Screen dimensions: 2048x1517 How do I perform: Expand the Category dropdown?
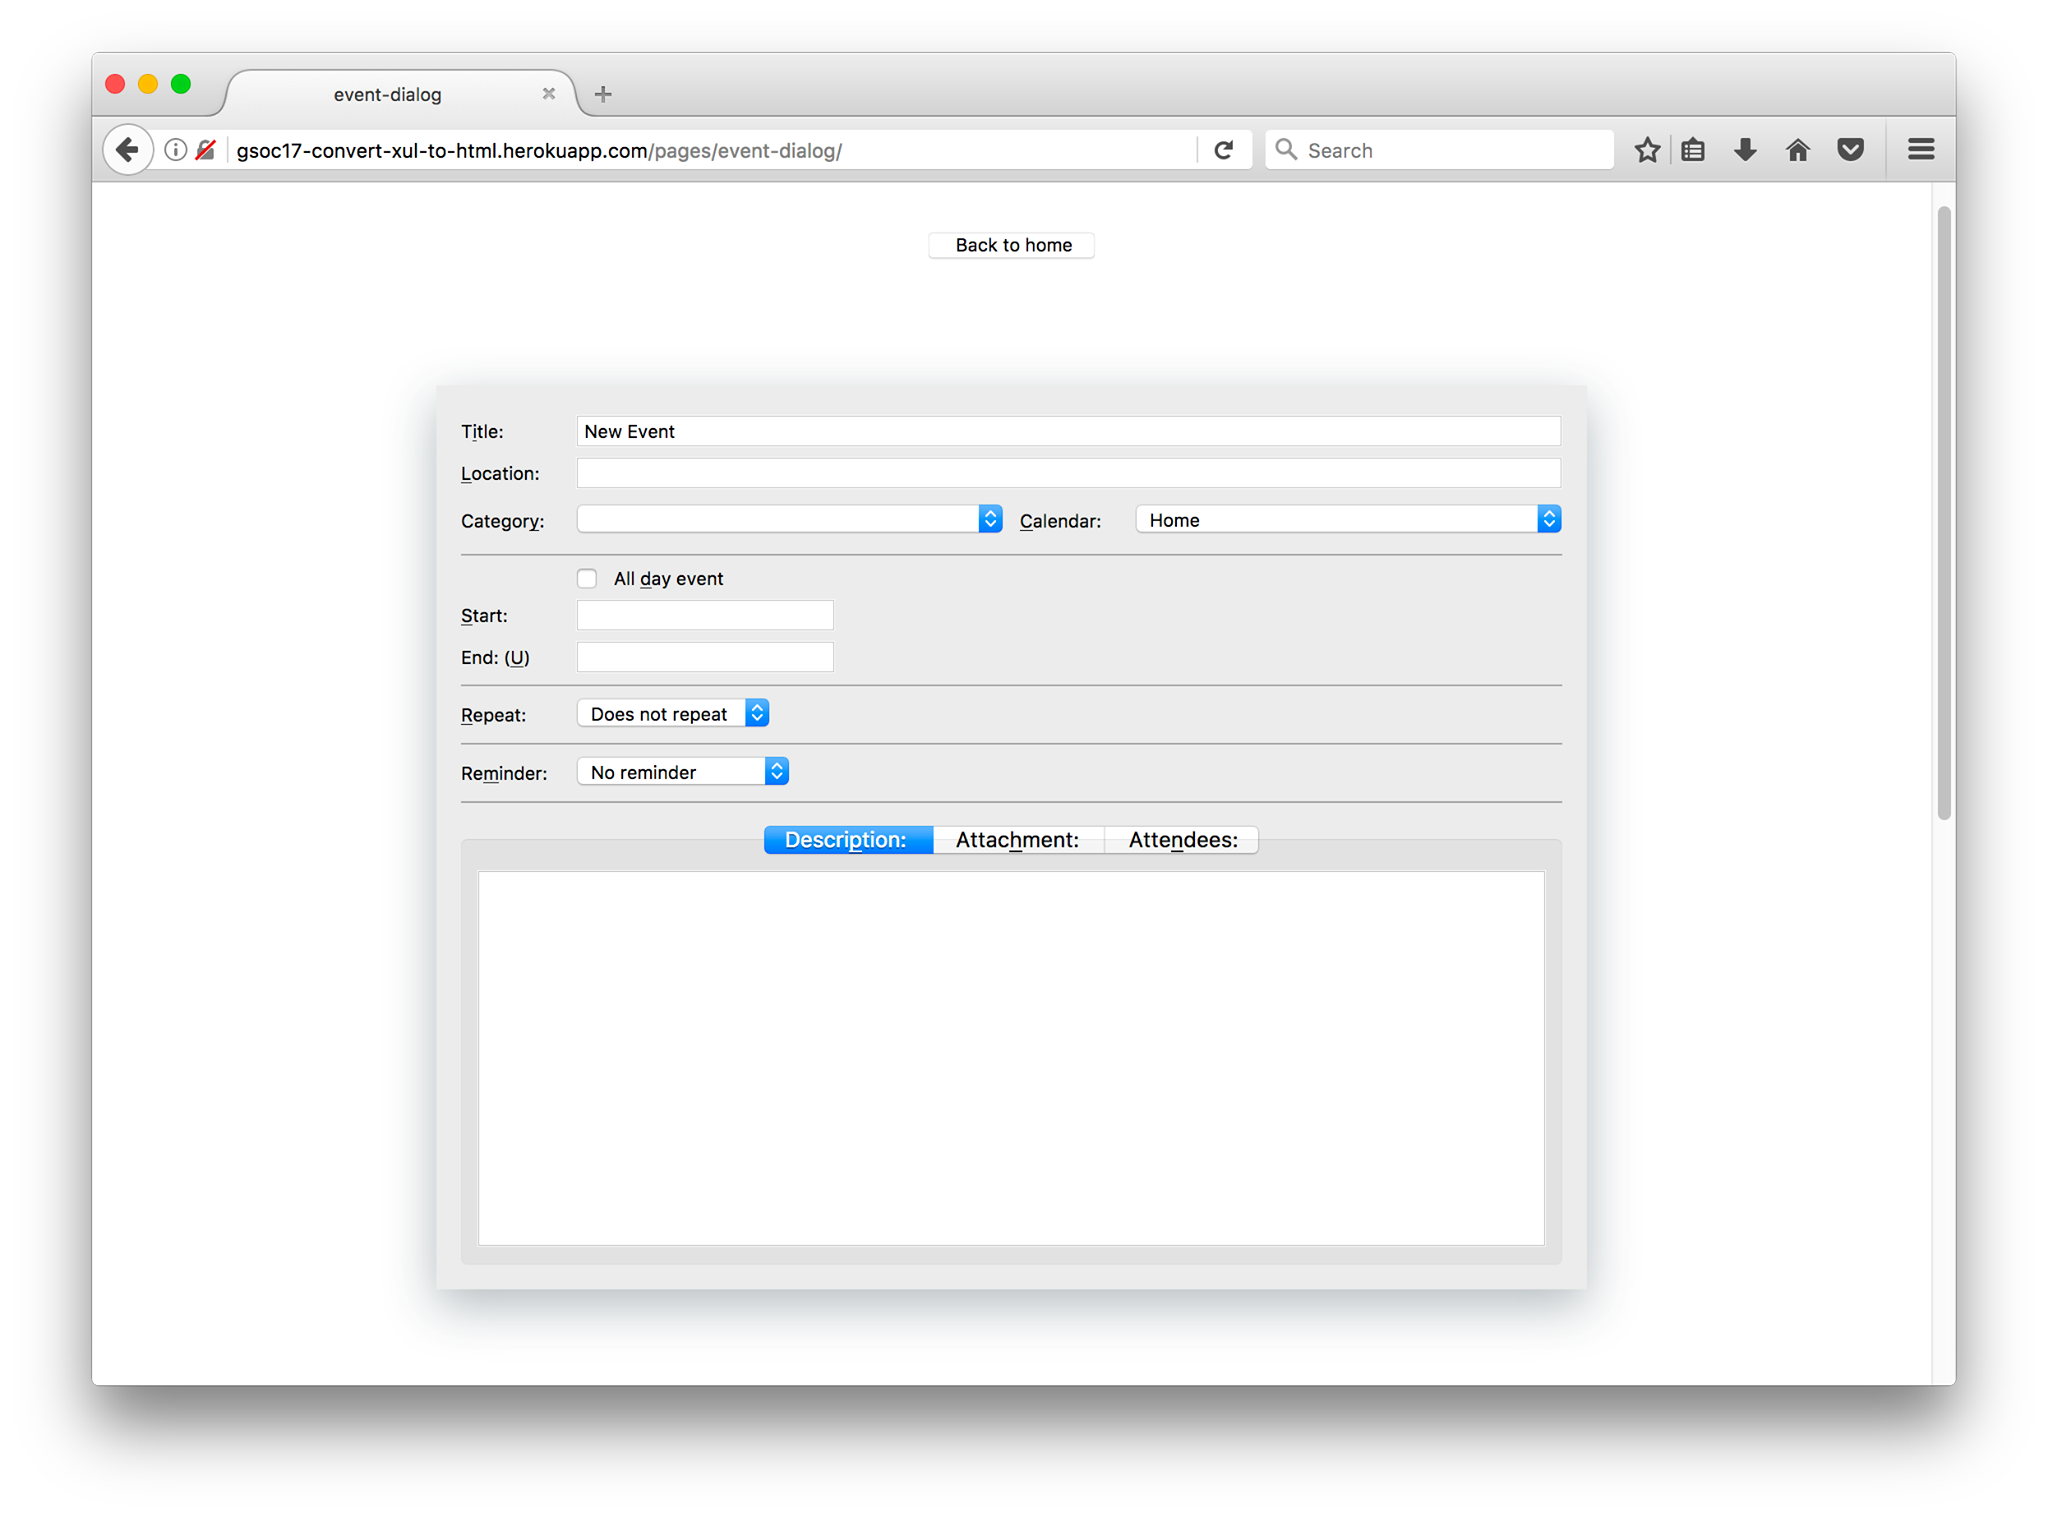point(789,519)
